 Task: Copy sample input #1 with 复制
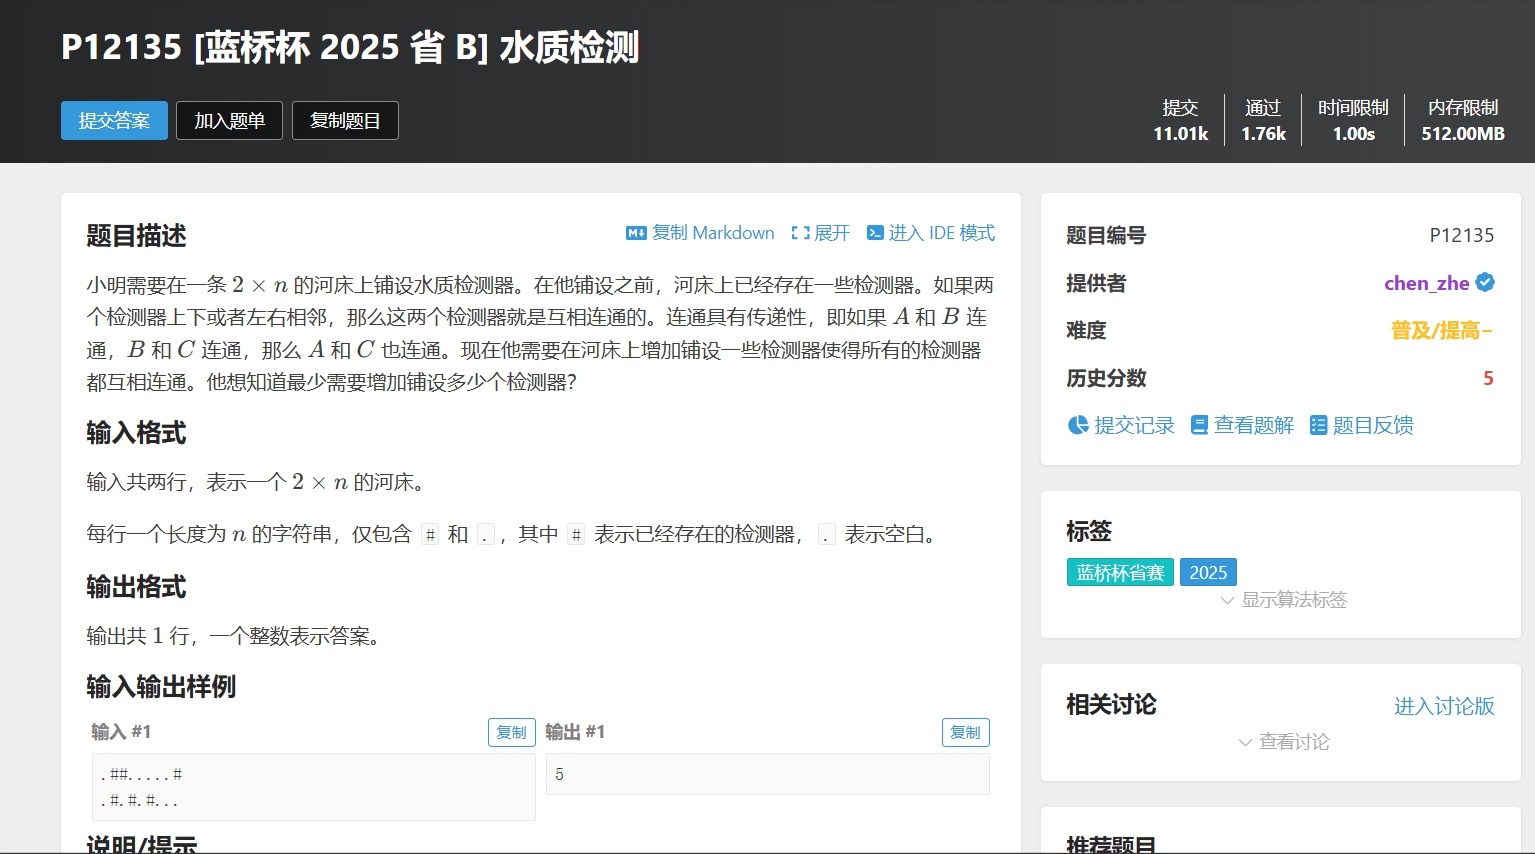tap(512, 732)
